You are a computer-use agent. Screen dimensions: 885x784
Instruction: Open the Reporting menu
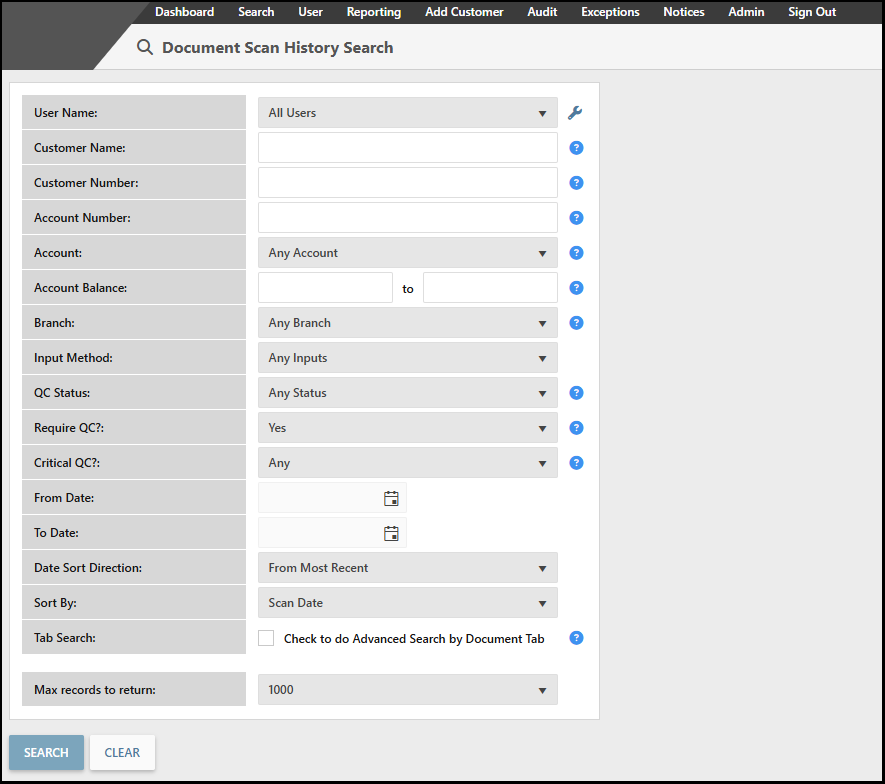(x=374, y=12)
